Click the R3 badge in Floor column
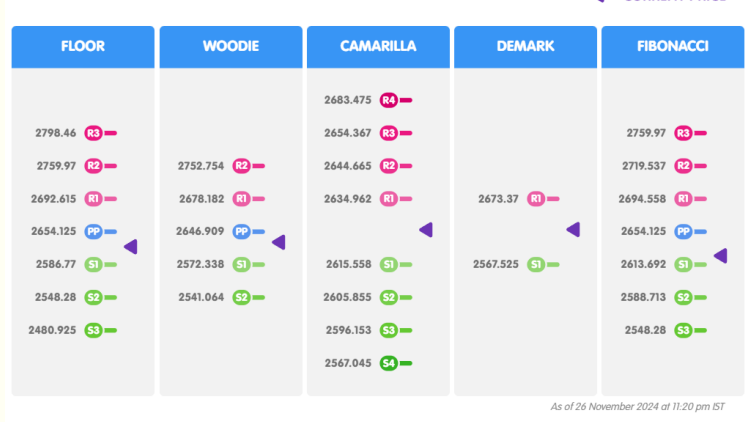Viewport: 750px width, 422px height. coord(93,133)
